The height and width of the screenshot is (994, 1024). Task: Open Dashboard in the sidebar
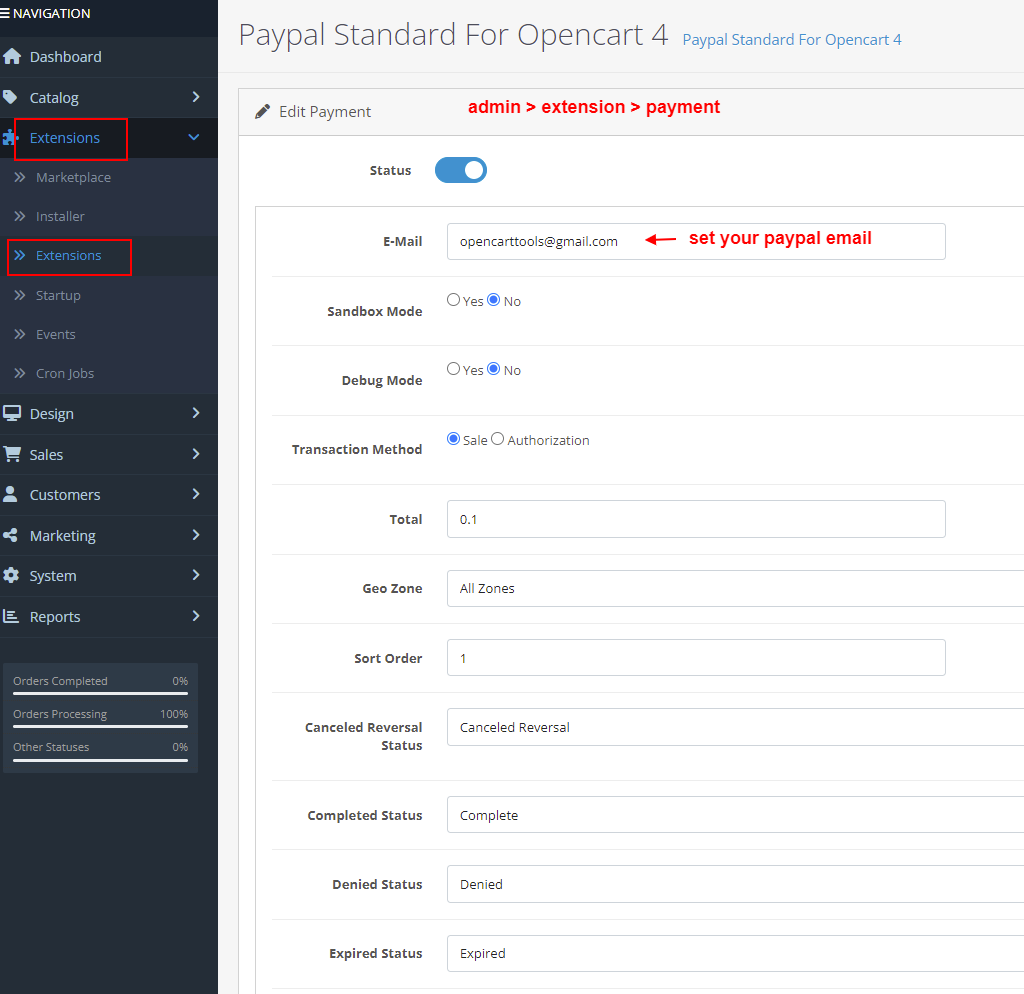click(108, 57)
